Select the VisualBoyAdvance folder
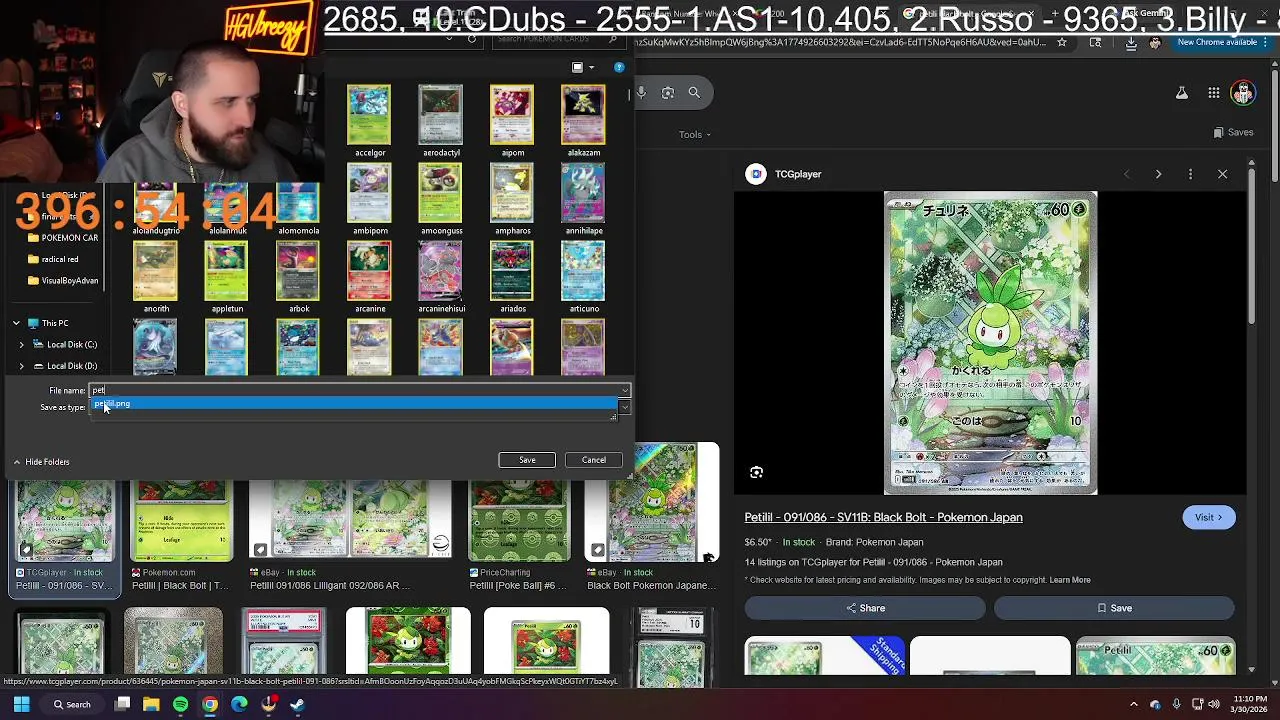 pos(63,281)
